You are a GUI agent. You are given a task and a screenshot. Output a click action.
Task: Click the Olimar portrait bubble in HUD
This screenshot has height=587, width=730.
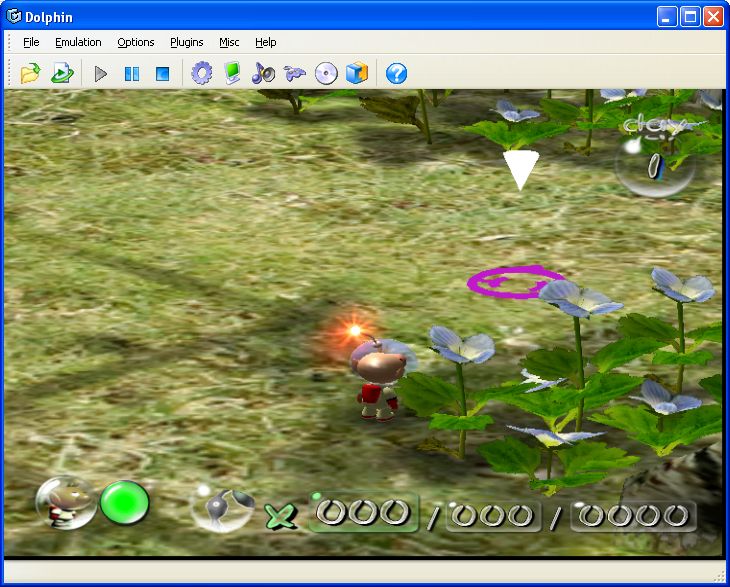click(x=66, y=503)
